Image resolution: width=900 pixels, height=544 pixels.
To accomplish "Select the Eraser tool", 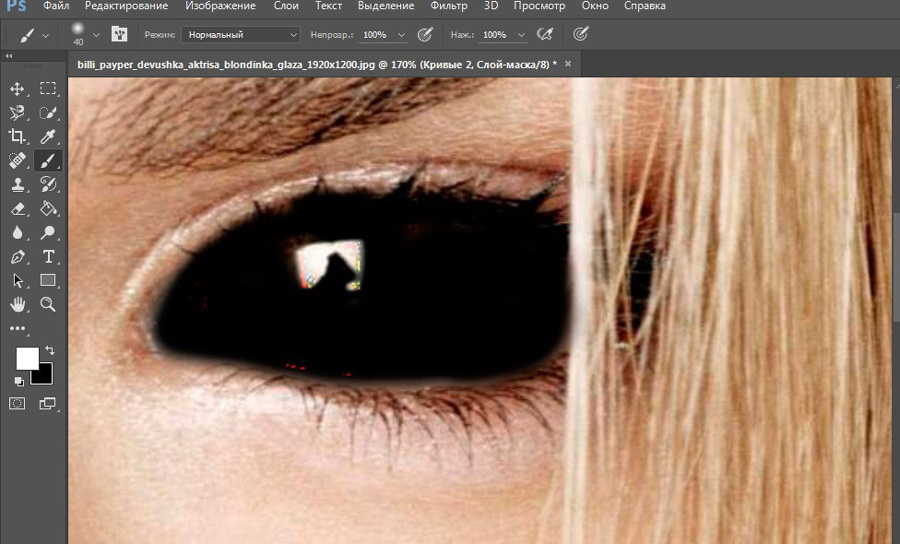I will (17, 209).
